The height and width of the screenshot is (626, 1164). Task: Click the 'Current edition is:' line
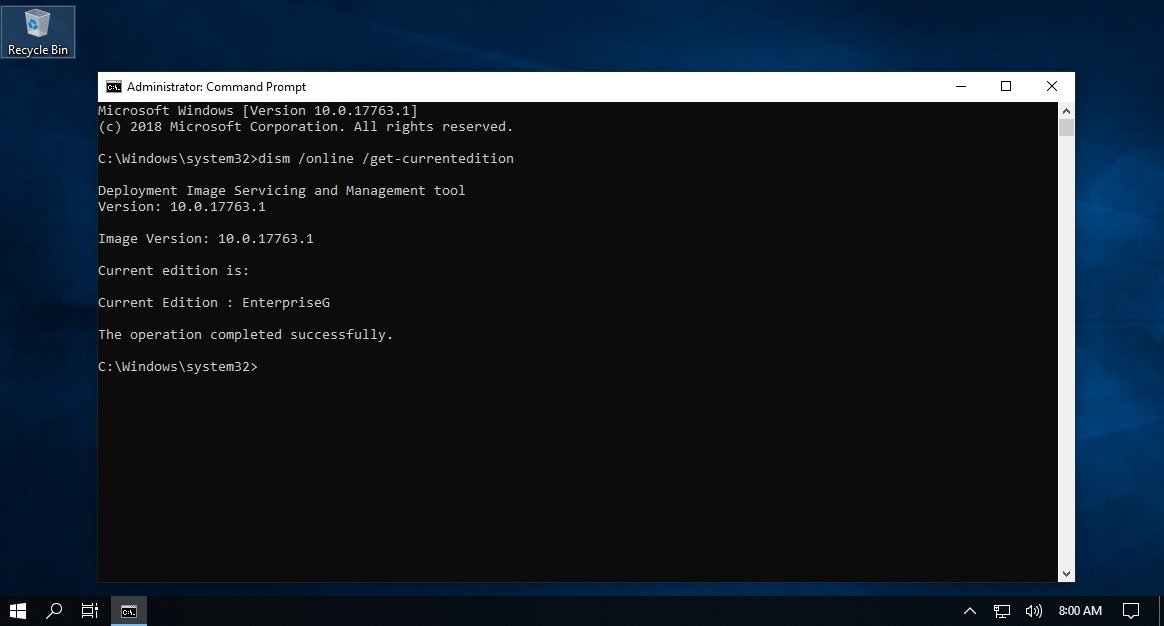pos(174,270)
